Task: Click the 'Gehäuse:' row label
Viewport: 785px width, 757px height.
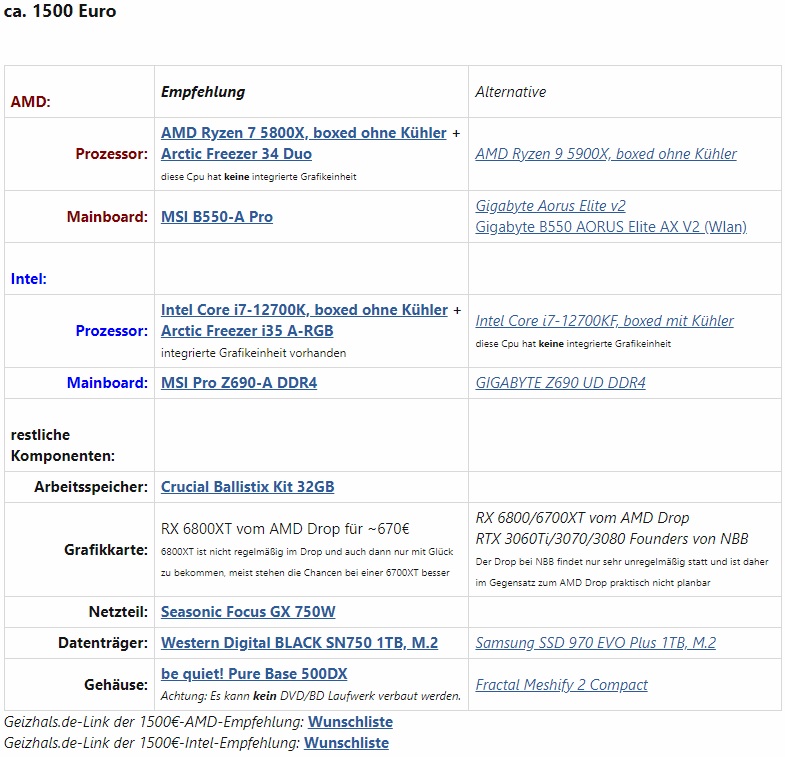Action: [x=116, y=685]
